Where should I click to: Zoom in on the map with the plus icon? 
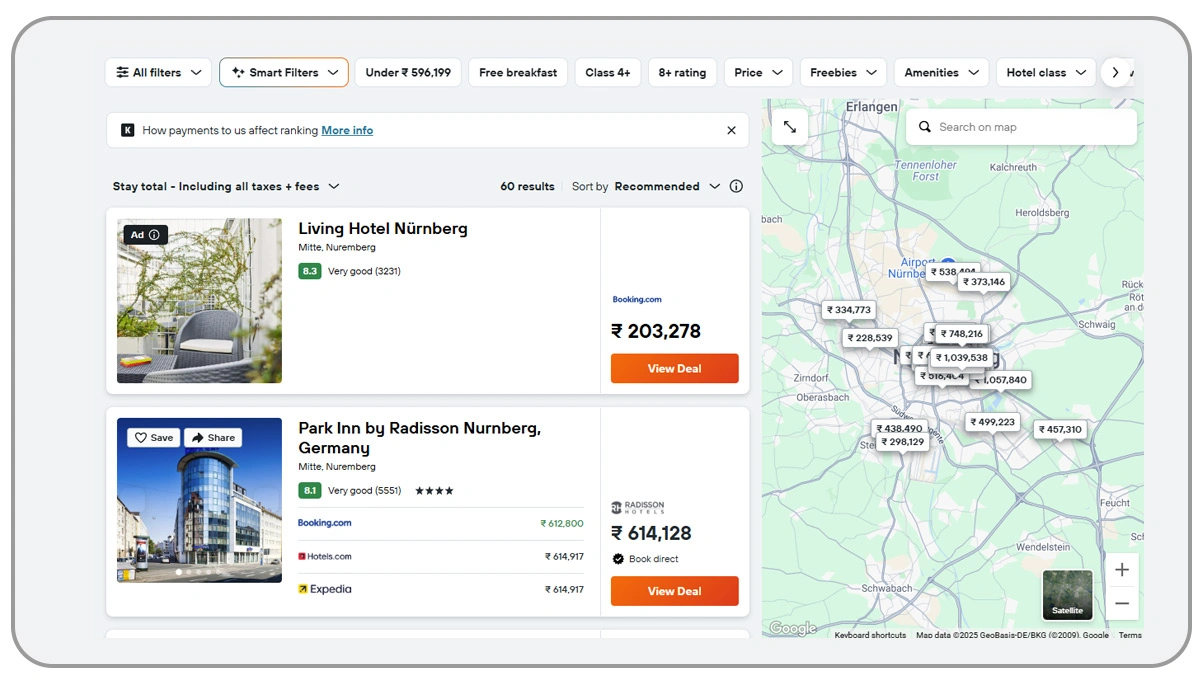pos(1122,569)
